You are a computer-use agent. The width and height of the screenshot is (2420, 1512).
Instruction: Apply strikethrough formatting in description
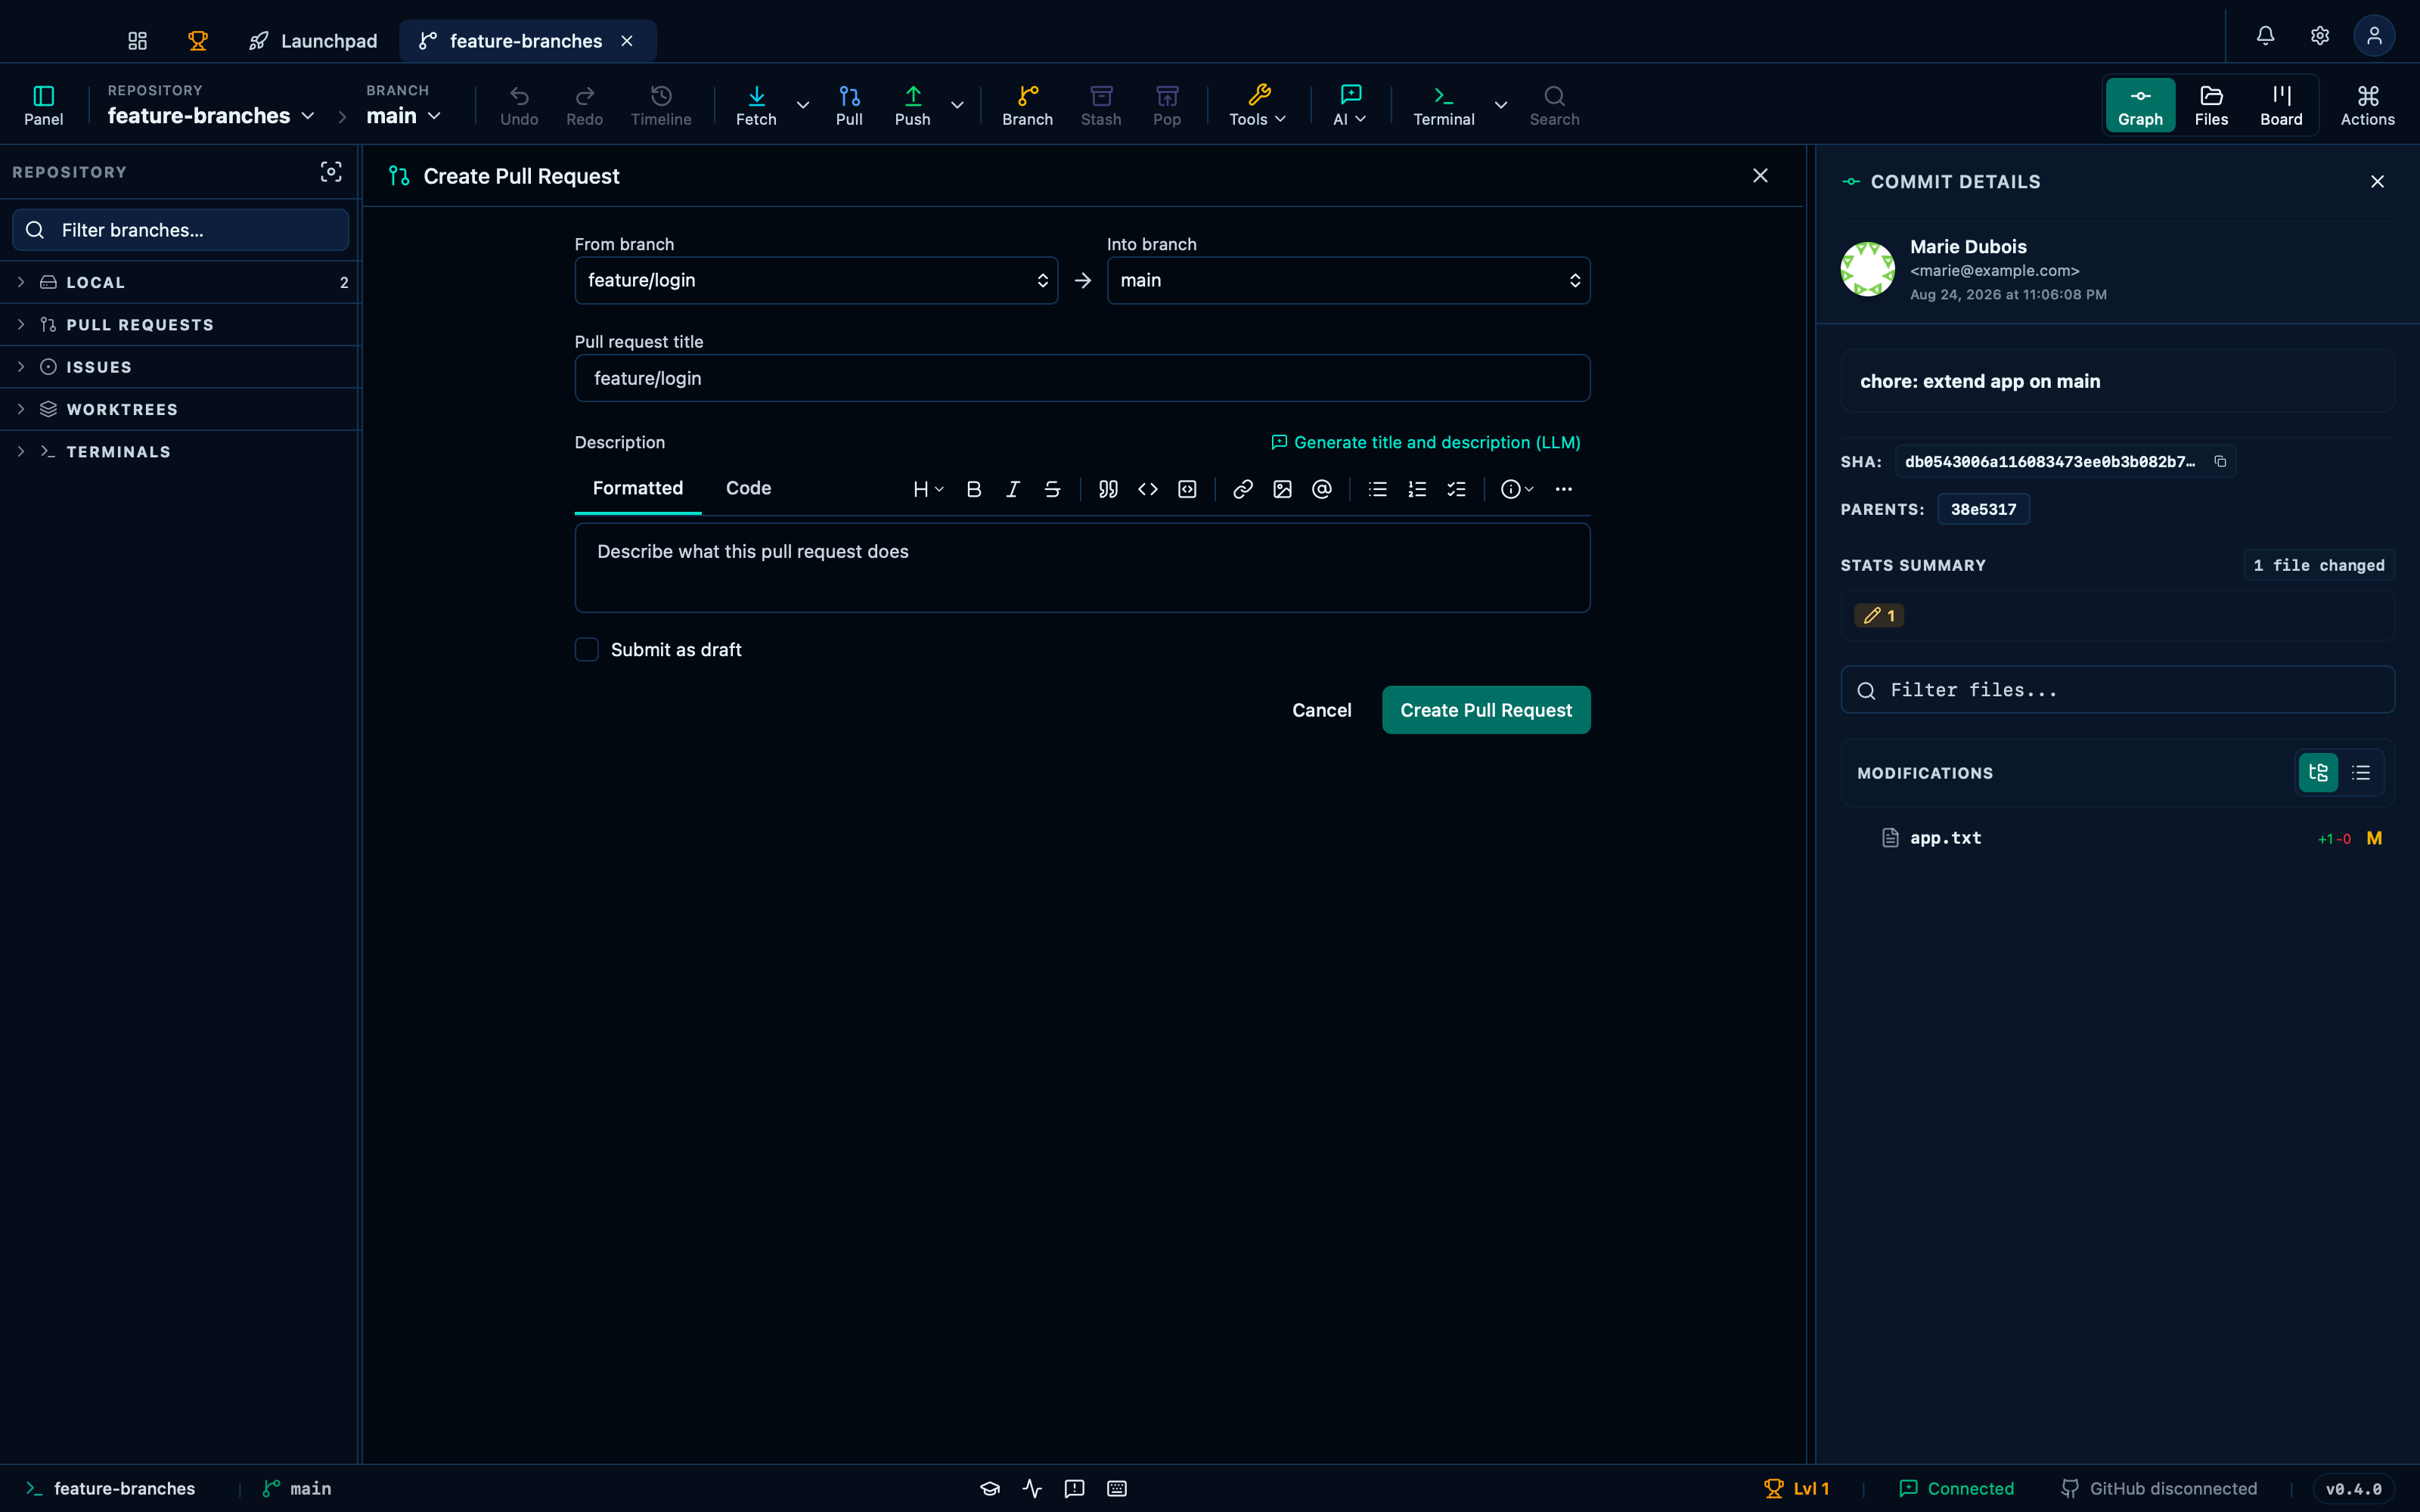(1052, 489)
